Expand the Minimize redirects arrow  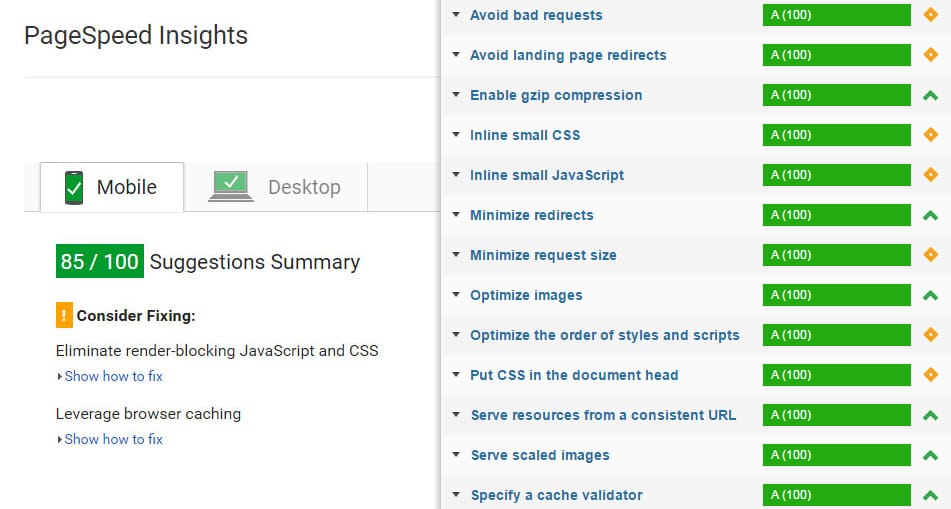456,215
